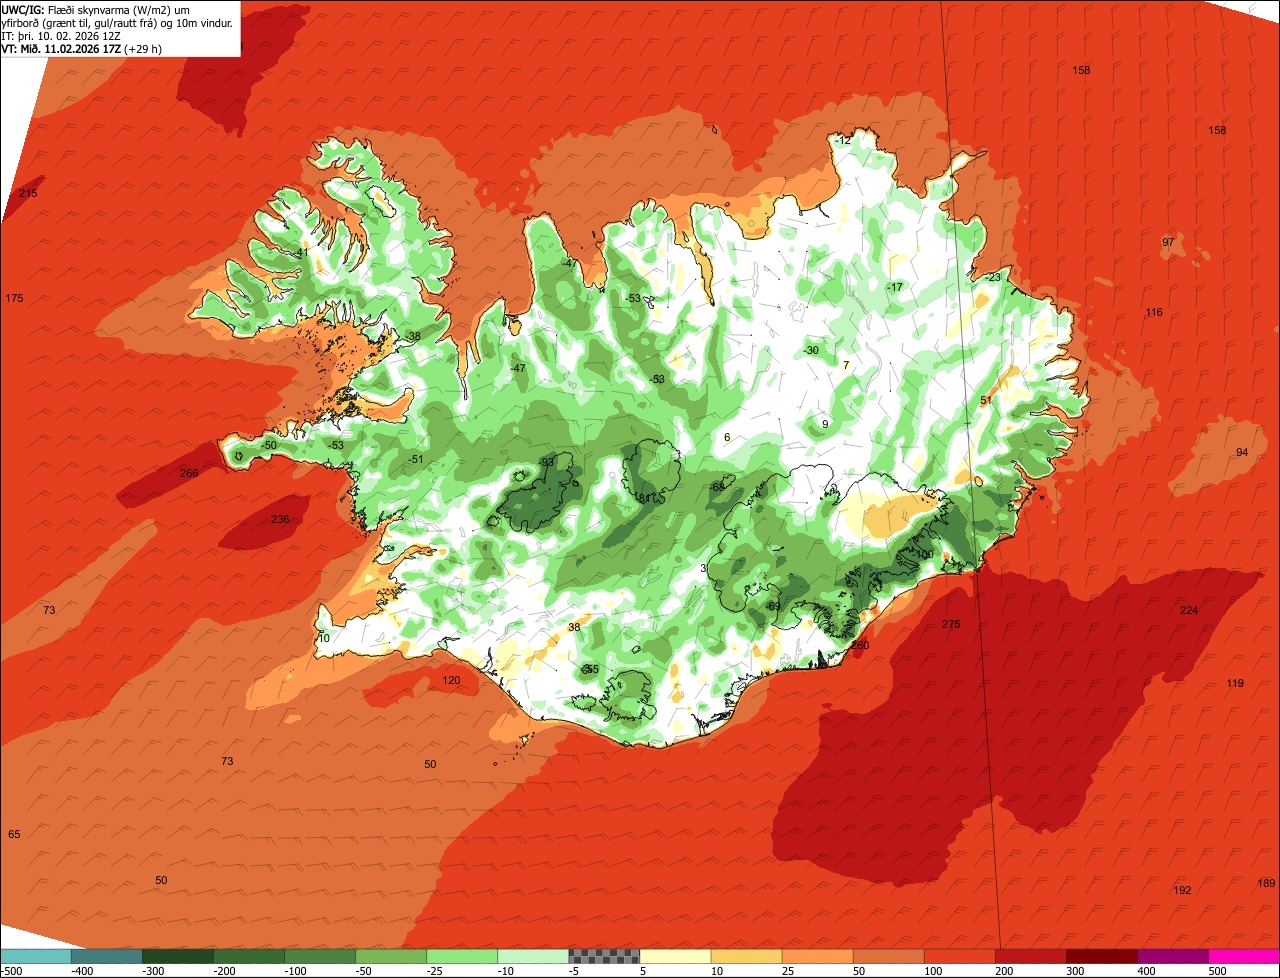
Task: Click the '23' value on the northeast coast
Action: pyautogui.click(x=994, y=277)
